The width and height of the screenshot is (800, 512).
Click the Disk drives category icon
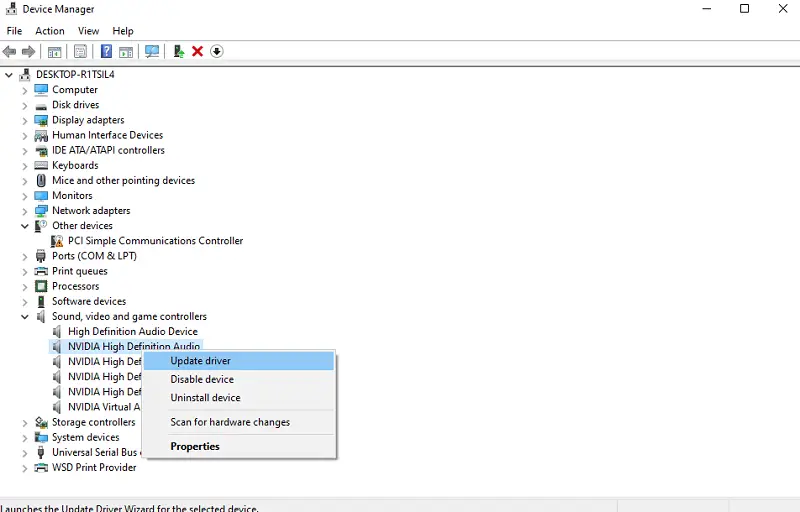(x=41, y=106)
